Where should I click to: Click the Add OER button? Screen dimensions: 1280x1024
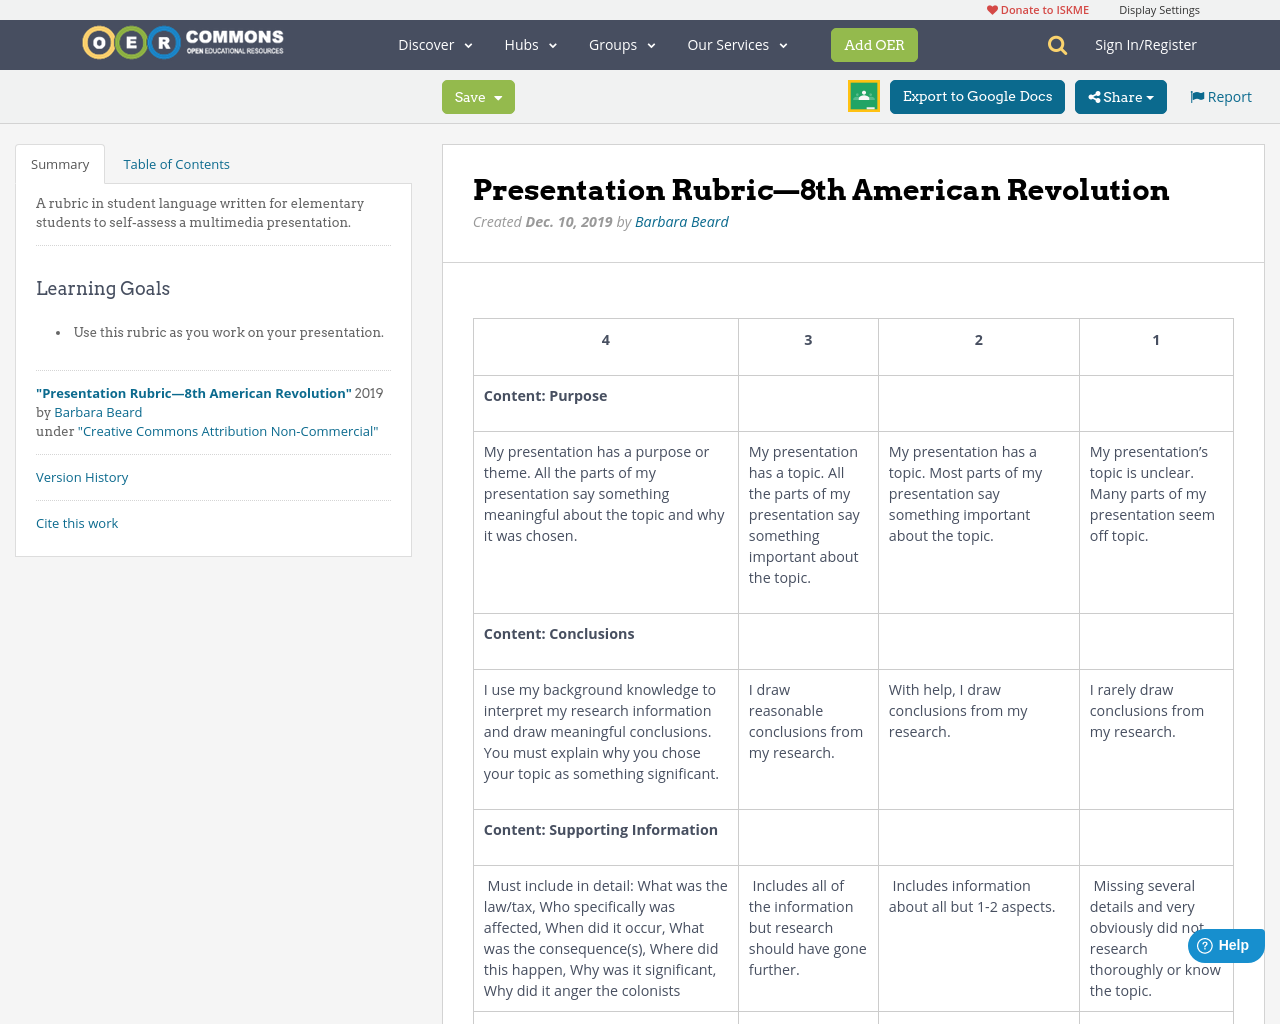[x=874, y=44]
